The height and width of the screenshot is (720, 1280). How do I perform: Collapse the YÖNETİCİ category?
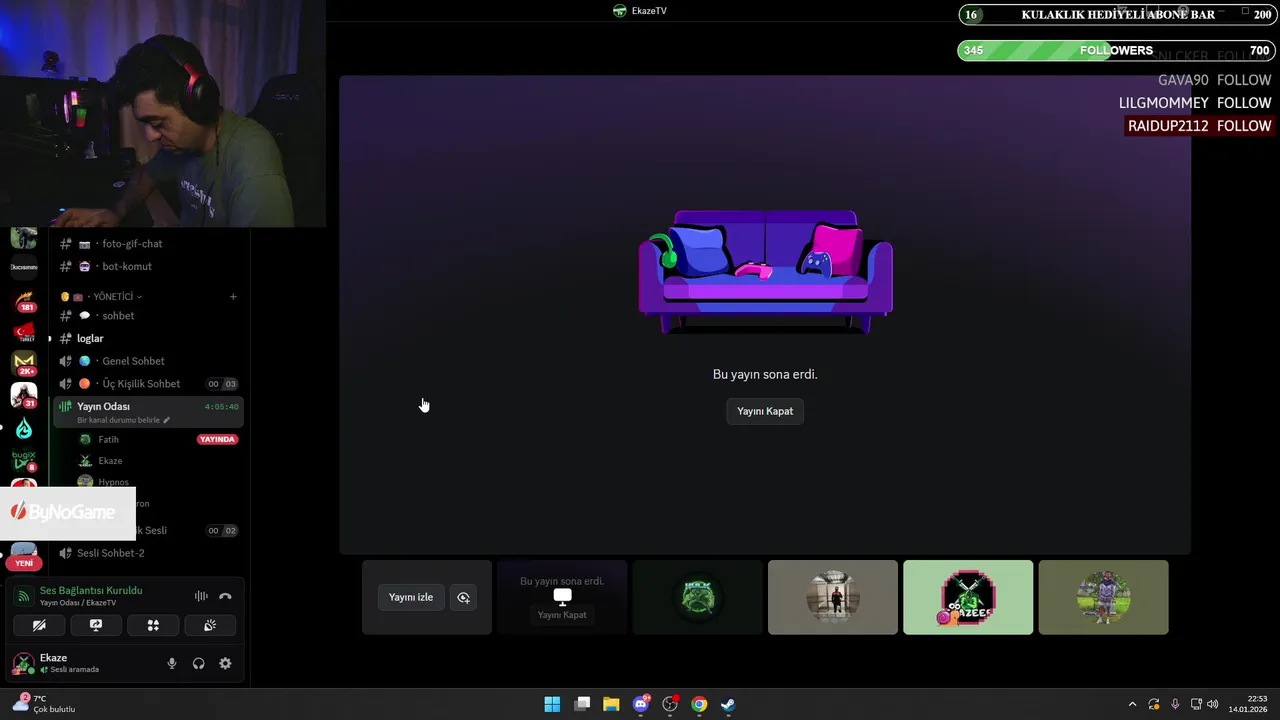(x=117, y=297)
